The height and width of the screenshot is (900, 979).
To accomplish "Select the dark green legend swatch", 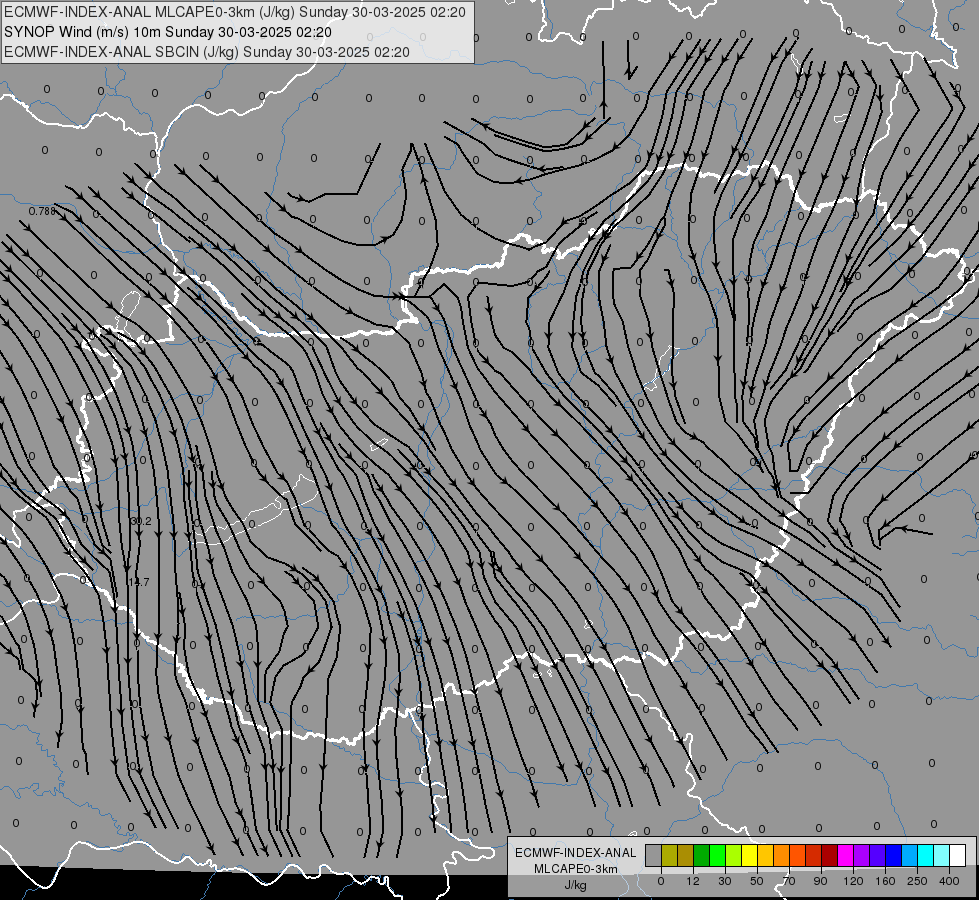I will click(702, 855).
